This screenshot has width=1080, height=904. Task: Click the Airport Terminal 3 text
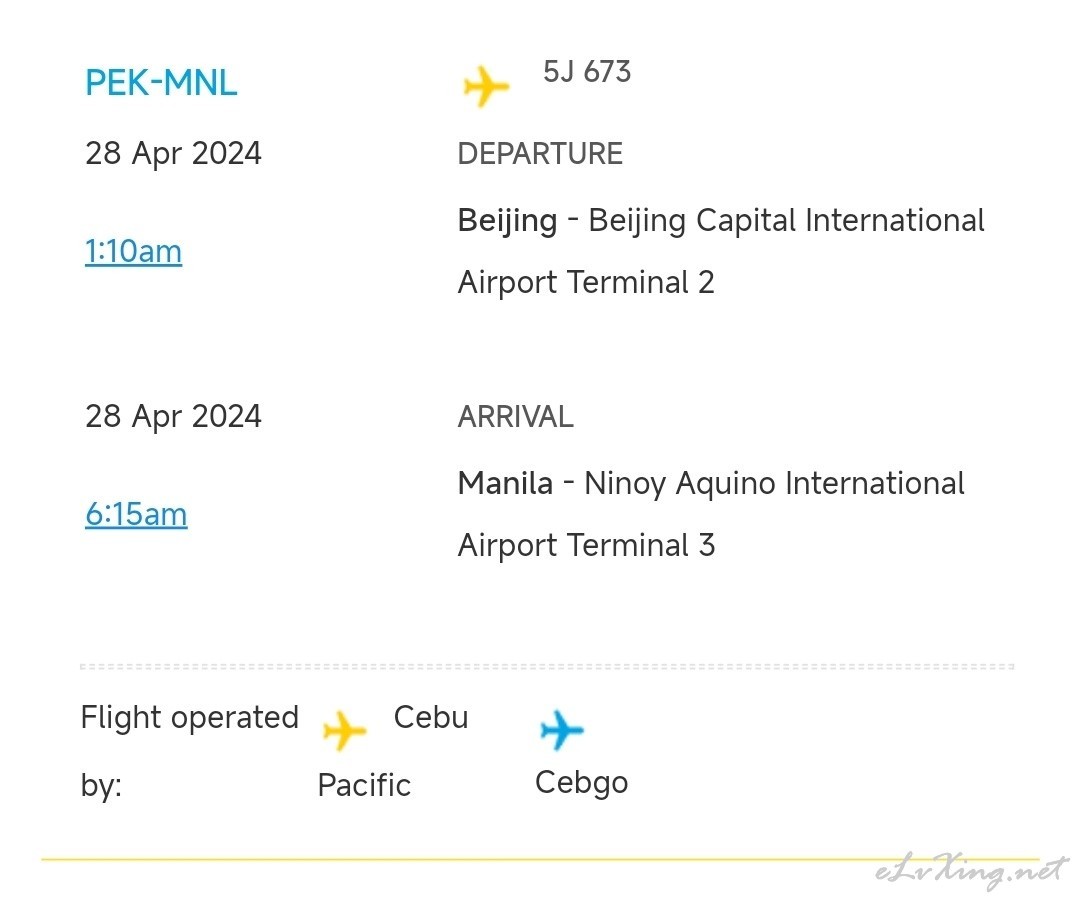[x=587, y=546]
